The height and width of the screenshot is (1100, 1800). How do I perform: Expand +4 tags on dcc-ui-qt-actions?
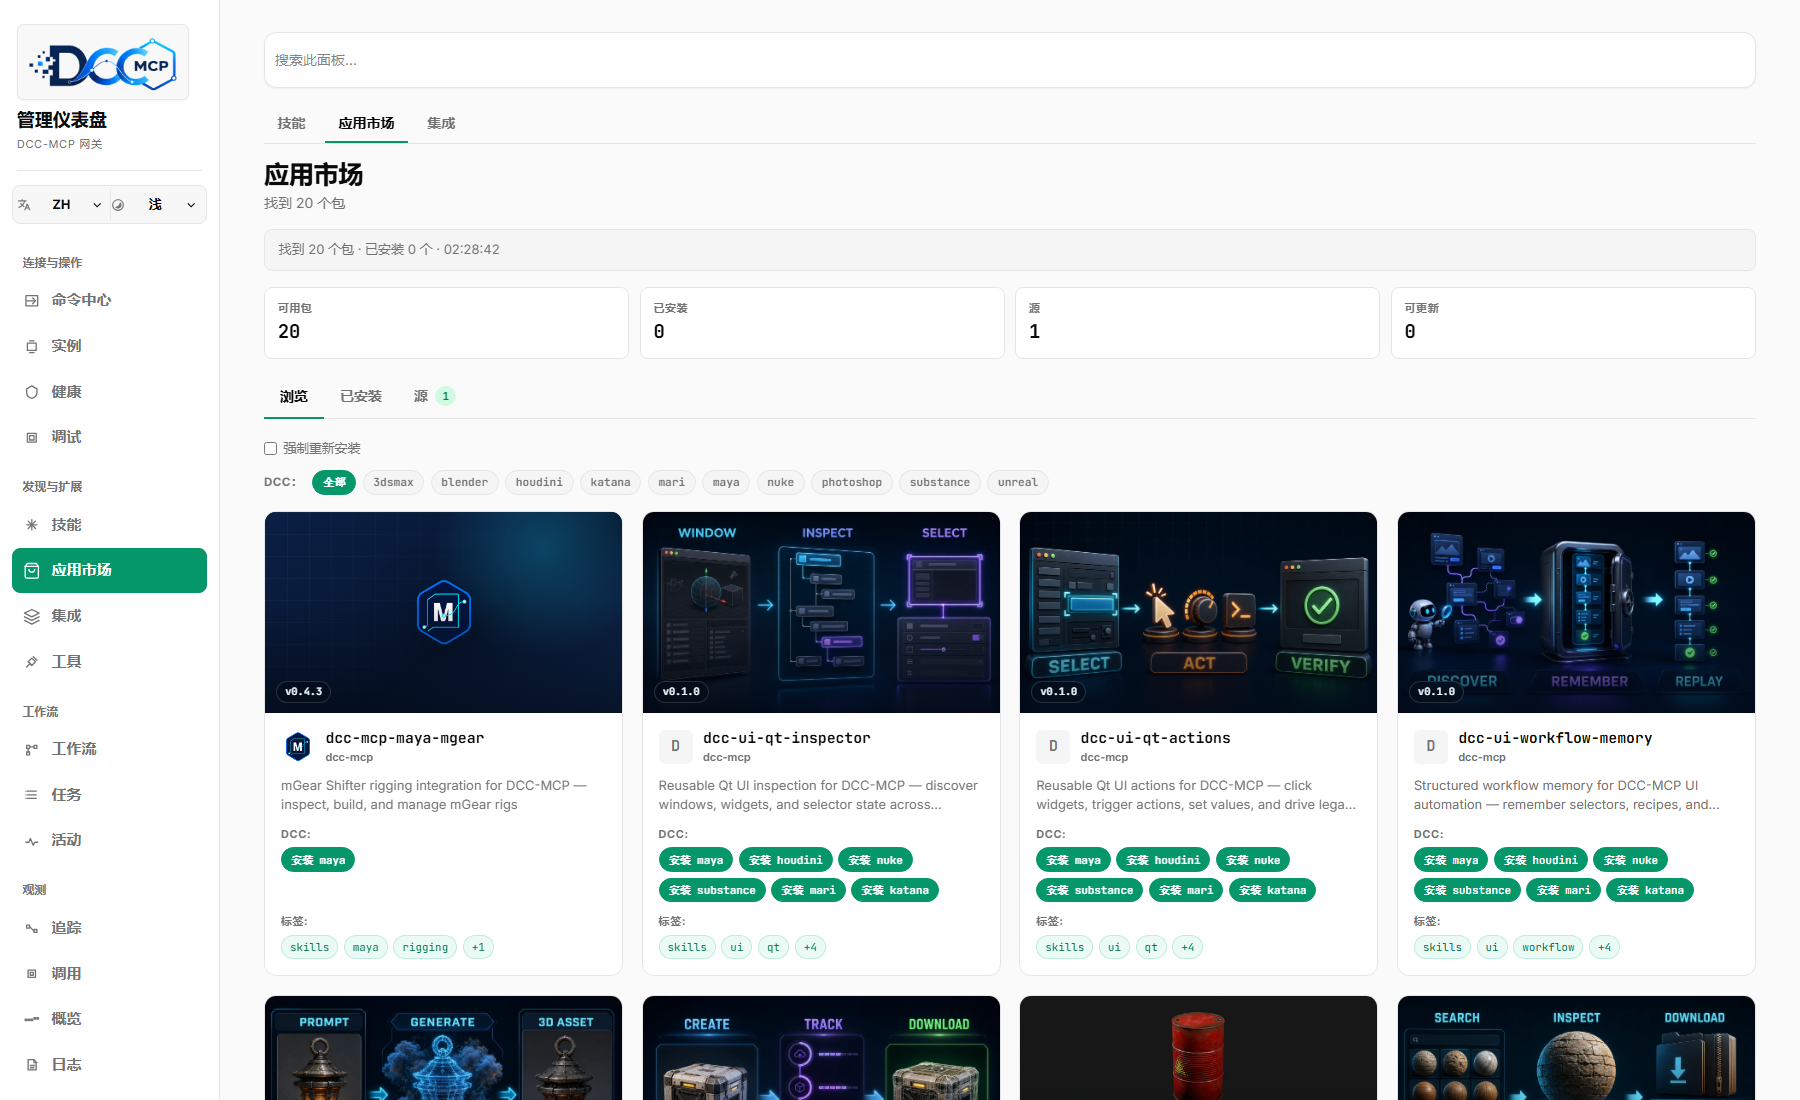coord(1188,947)
